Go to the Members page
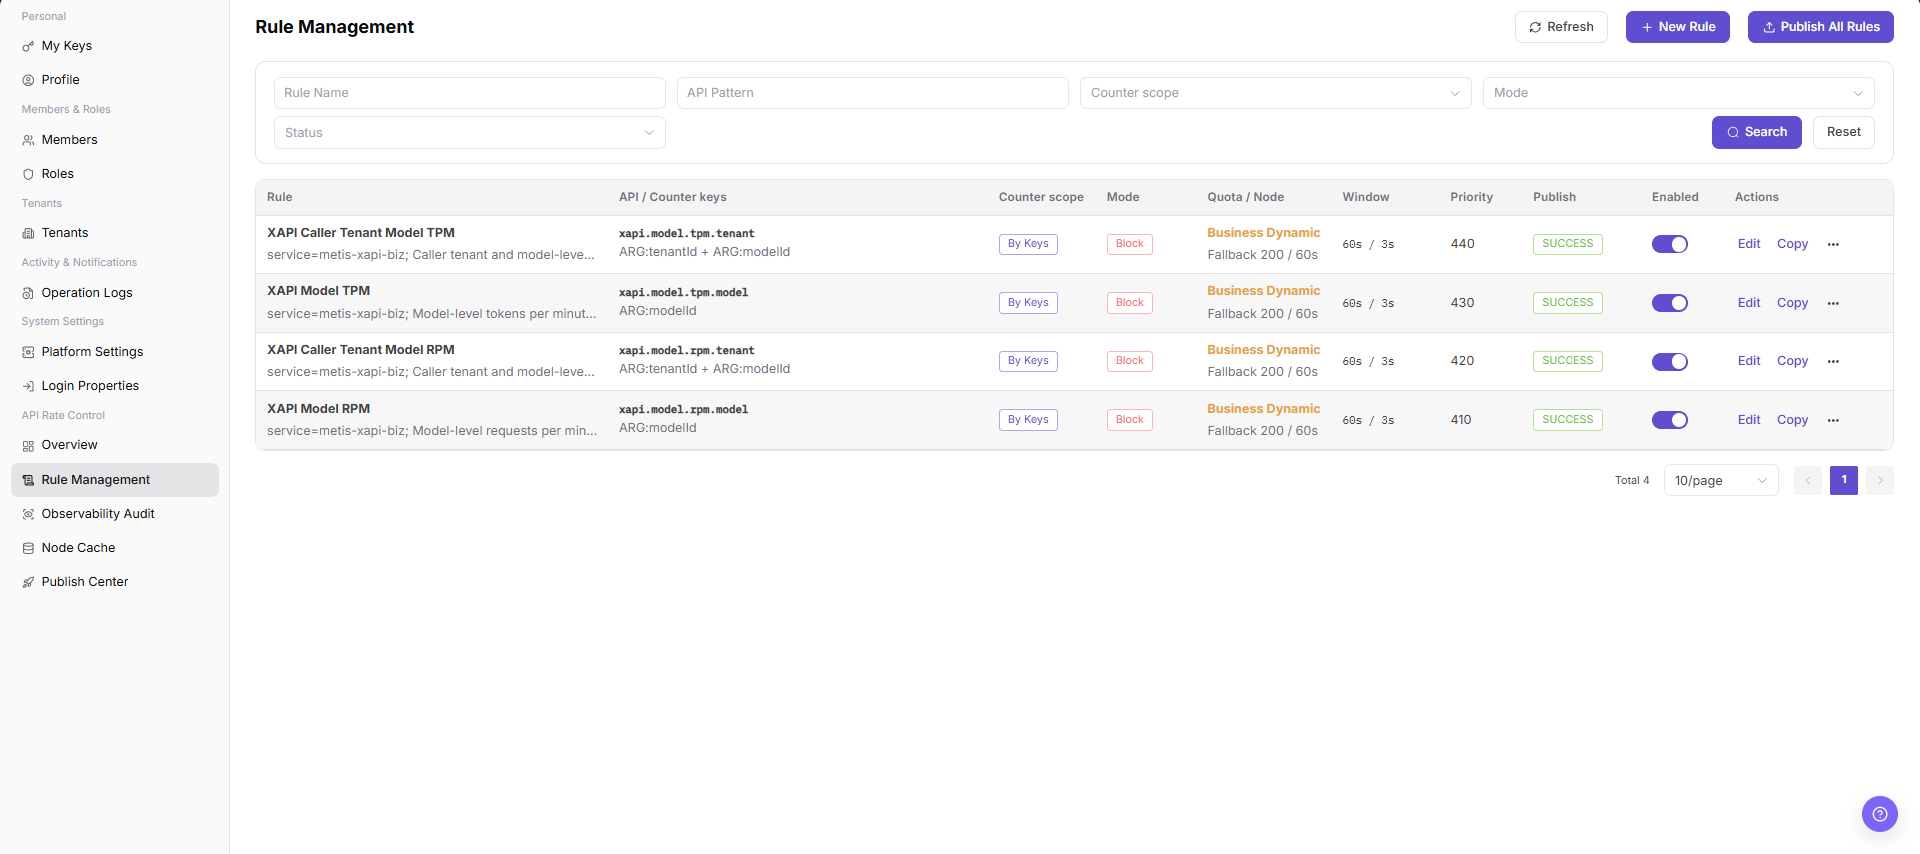The height and width of the screenshot is (854, 1920). point(114,140)
